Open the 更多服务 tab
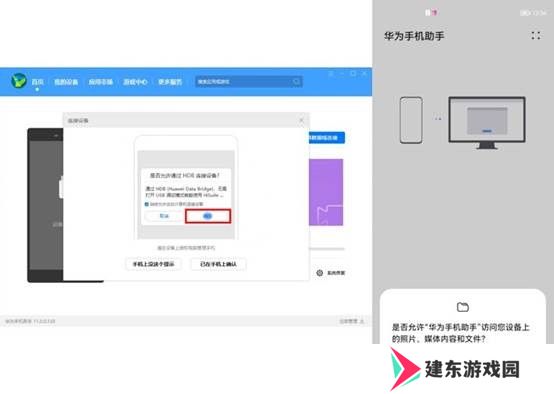554x394 pixels. (170, 82)
